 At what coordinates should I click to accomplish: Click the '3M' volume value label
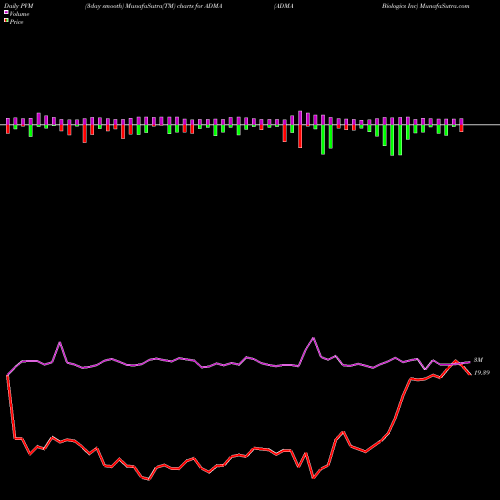(478, 360)
